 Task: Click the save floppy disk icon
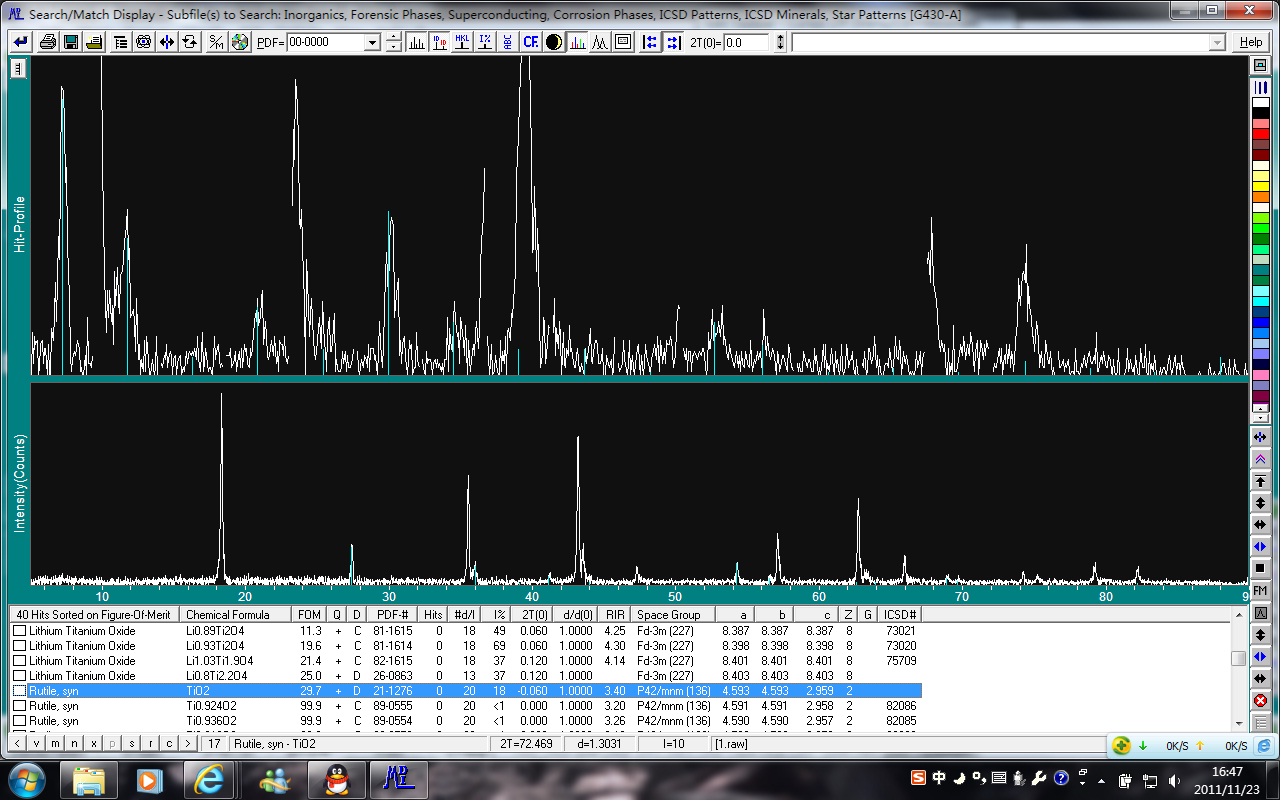71,42
